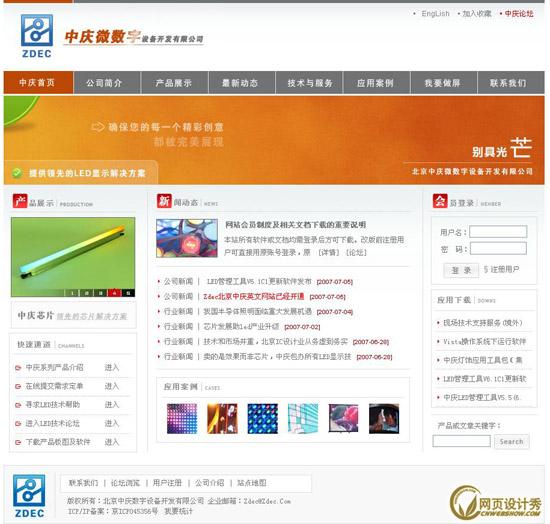Viewport: 550px width, 524px height.
Task: Open the orange case thumbnail
Action: pyautogui.click(x=222, y=418)
